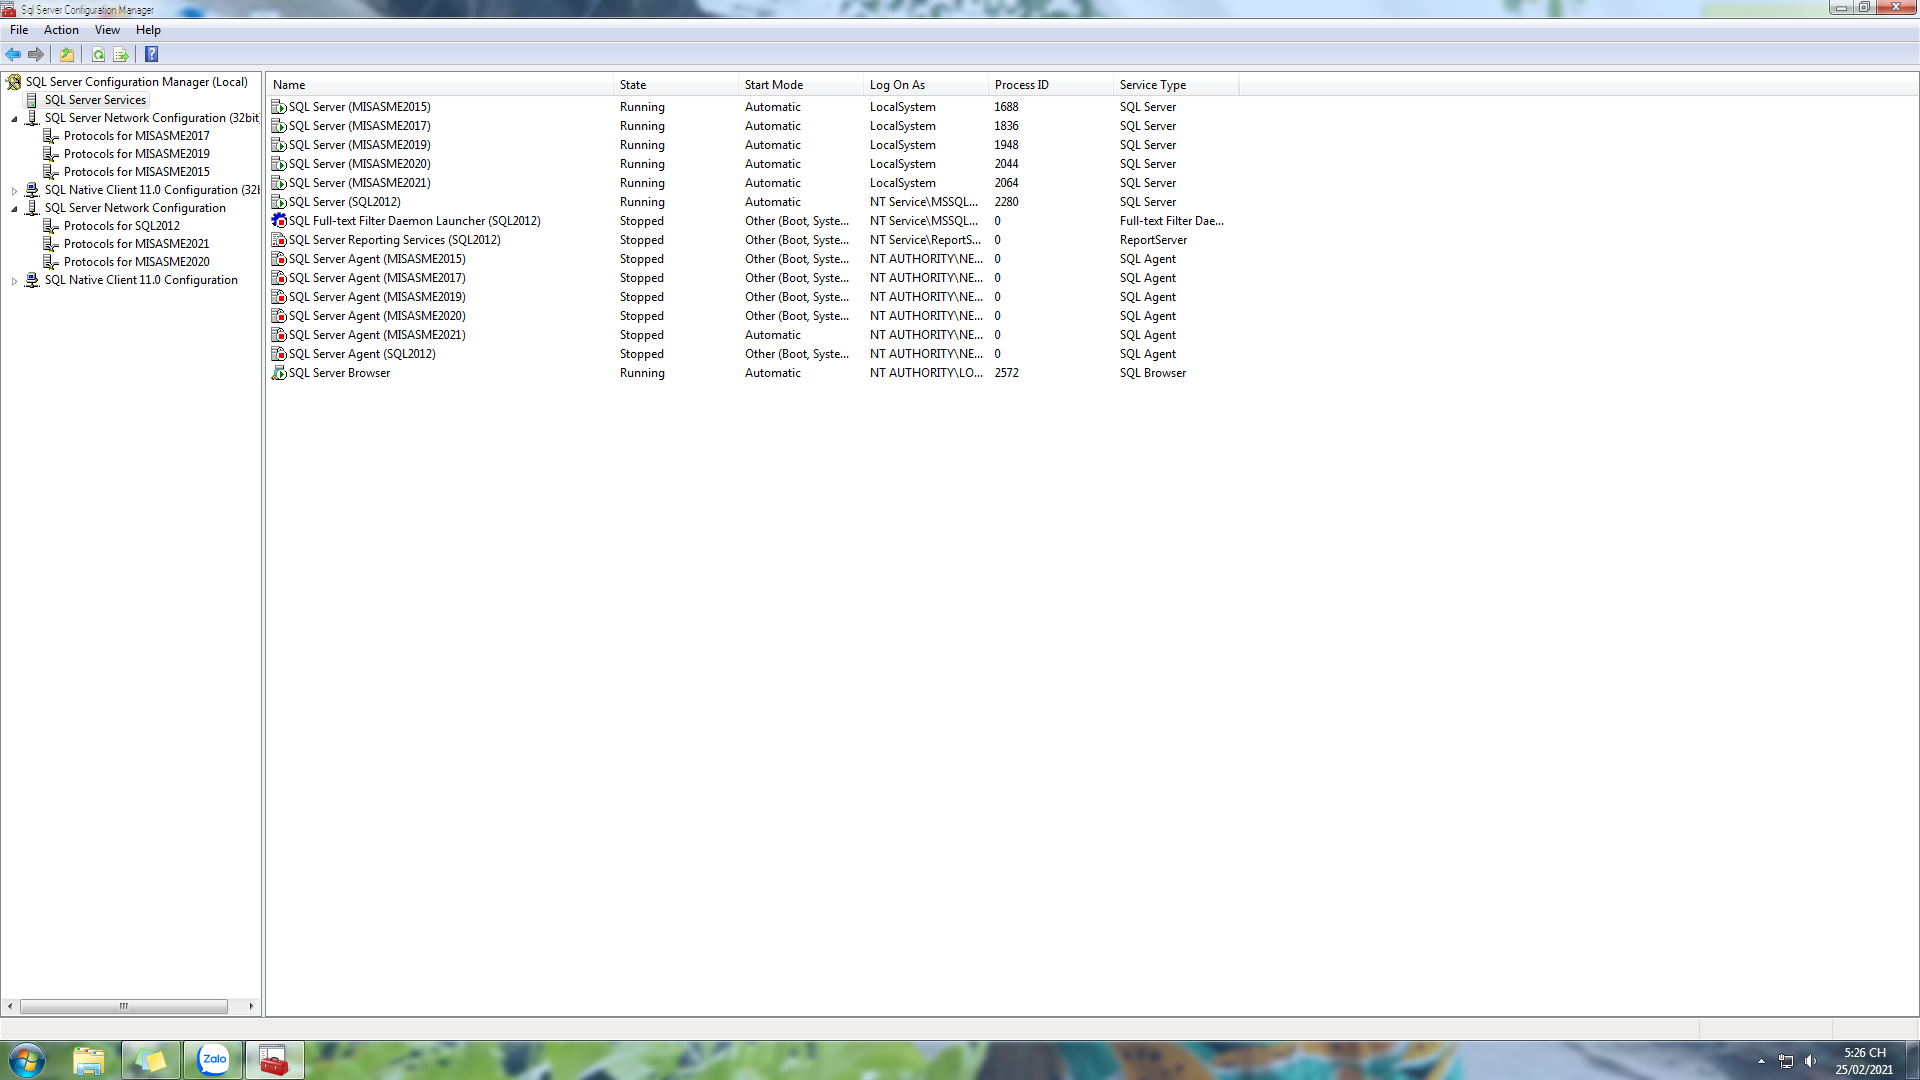Collapse SQL Server Network Configuration (32bit) node

[14, 119]
